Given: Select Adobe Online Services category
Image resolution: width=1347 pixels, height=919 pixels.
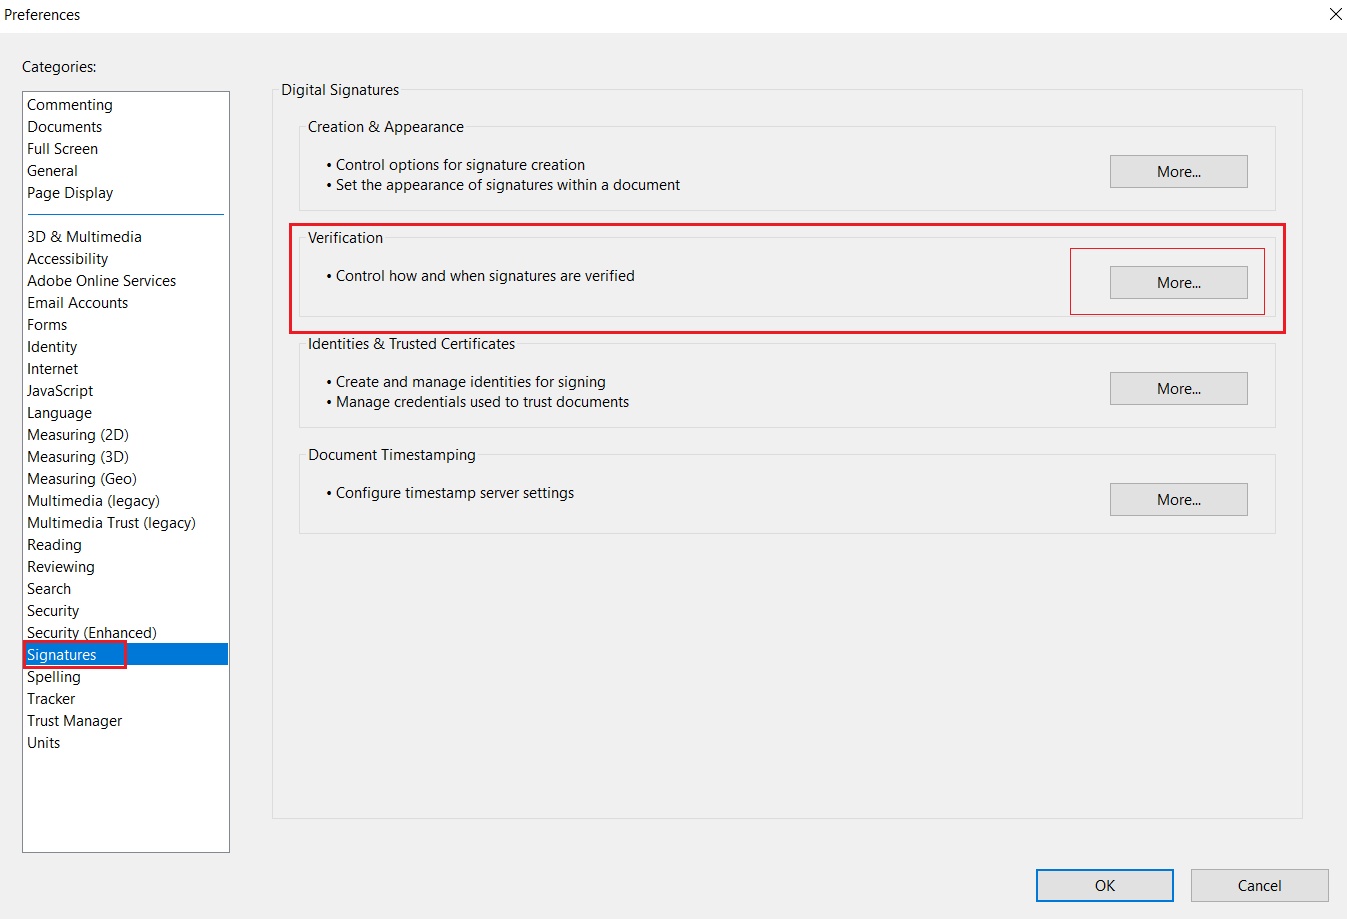Looking at the screenshot, I should pyautogui.click(x=102, y=281).
